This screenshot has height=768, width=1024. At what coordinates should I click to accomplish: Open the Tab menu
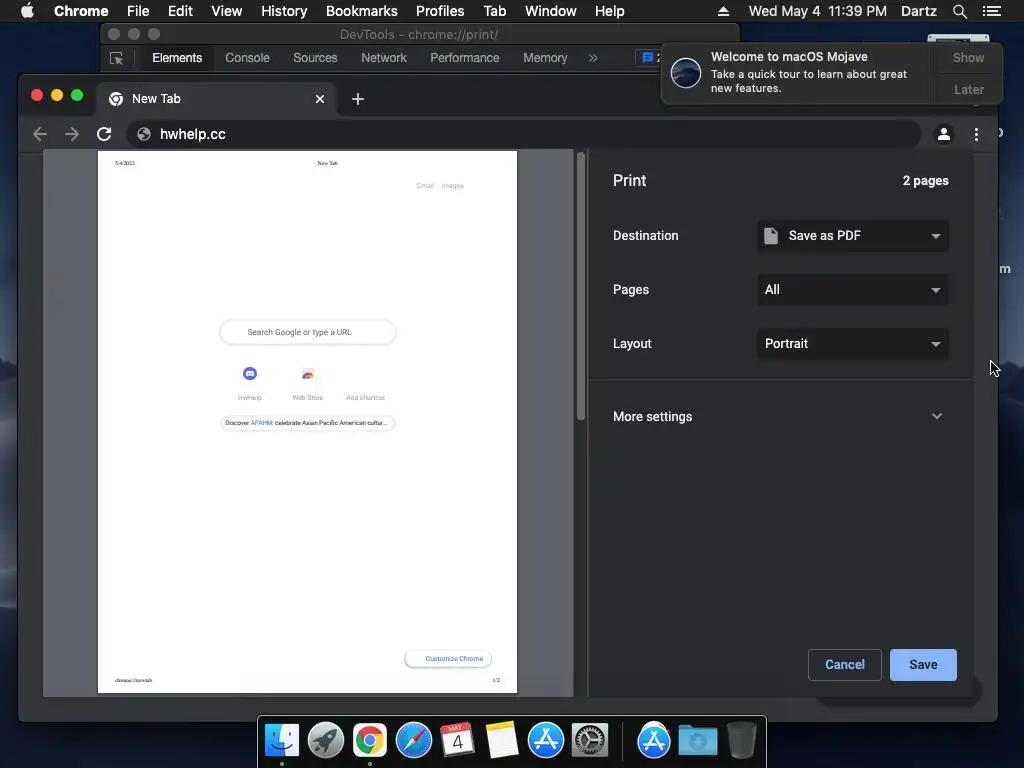494,11
